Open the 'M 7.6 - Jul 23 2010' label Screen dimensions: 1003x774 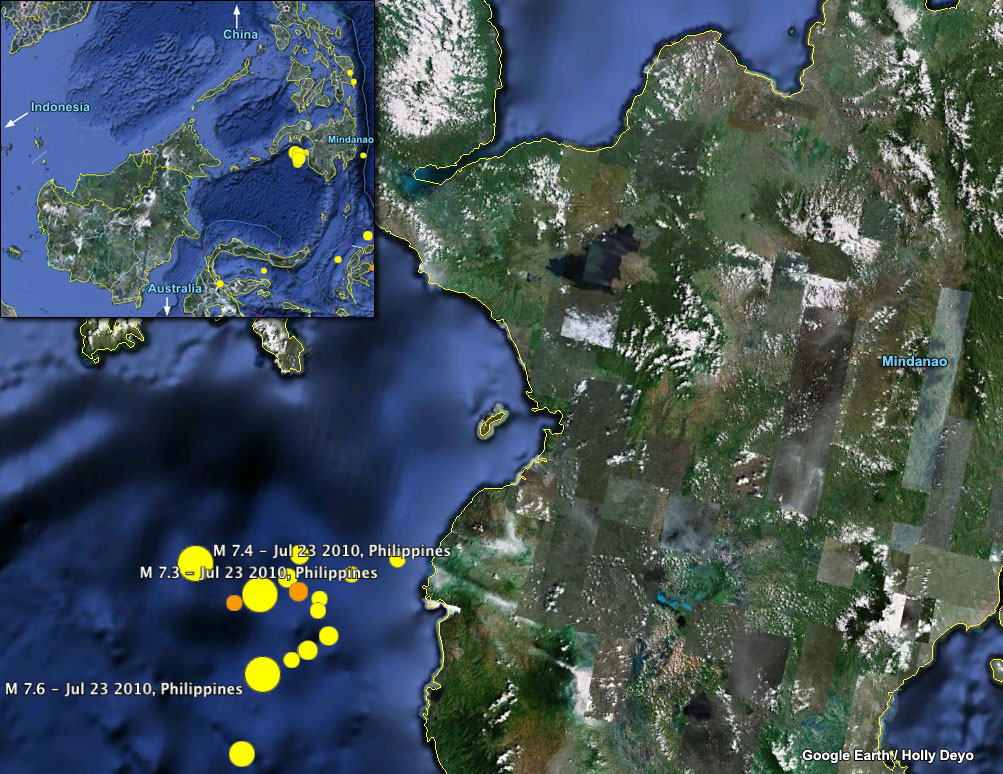[x=124, y=689]
